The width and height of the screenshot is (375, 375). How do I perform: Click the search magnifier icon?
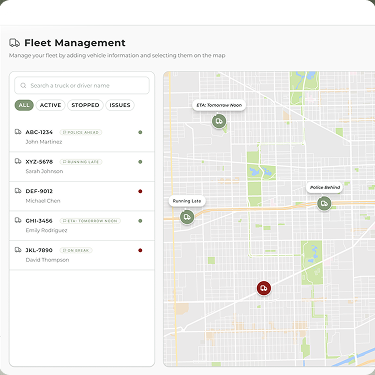[23, 86]
